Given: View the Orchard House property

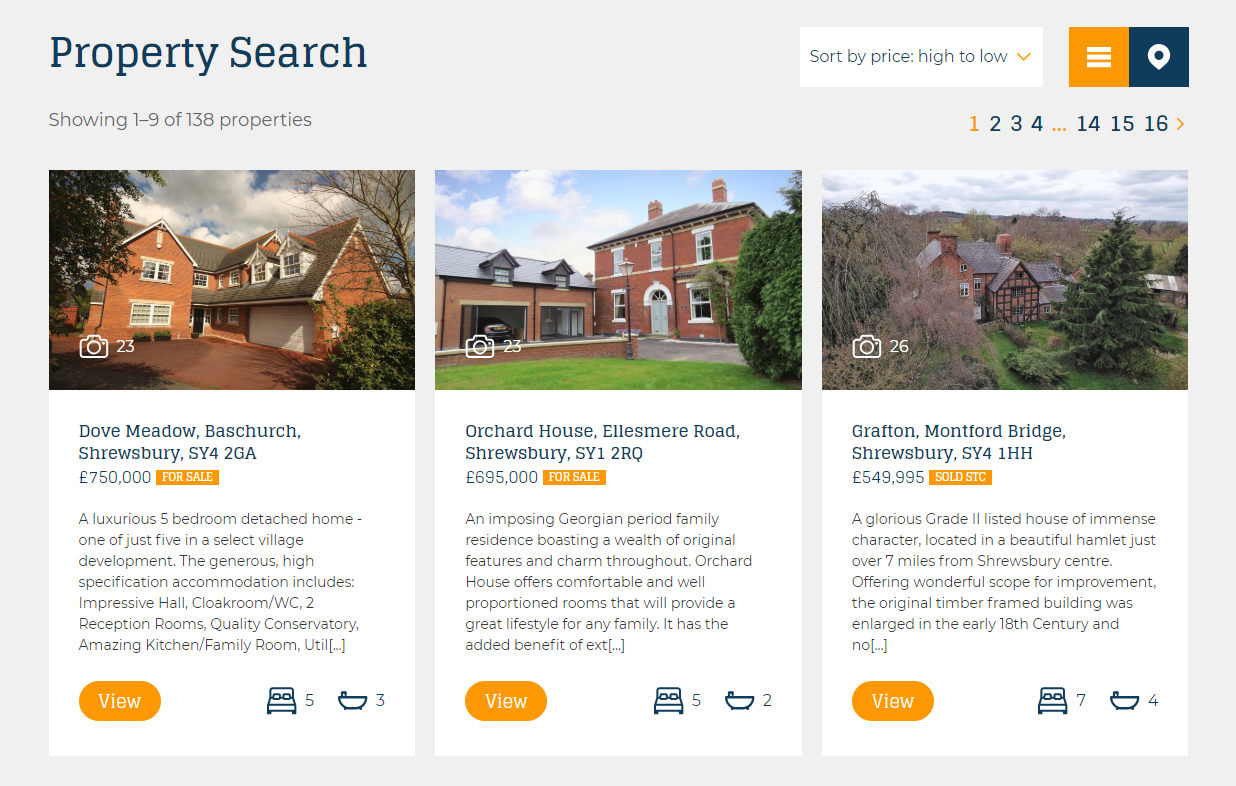Looking at the screenshot, I should pos(506,701).
